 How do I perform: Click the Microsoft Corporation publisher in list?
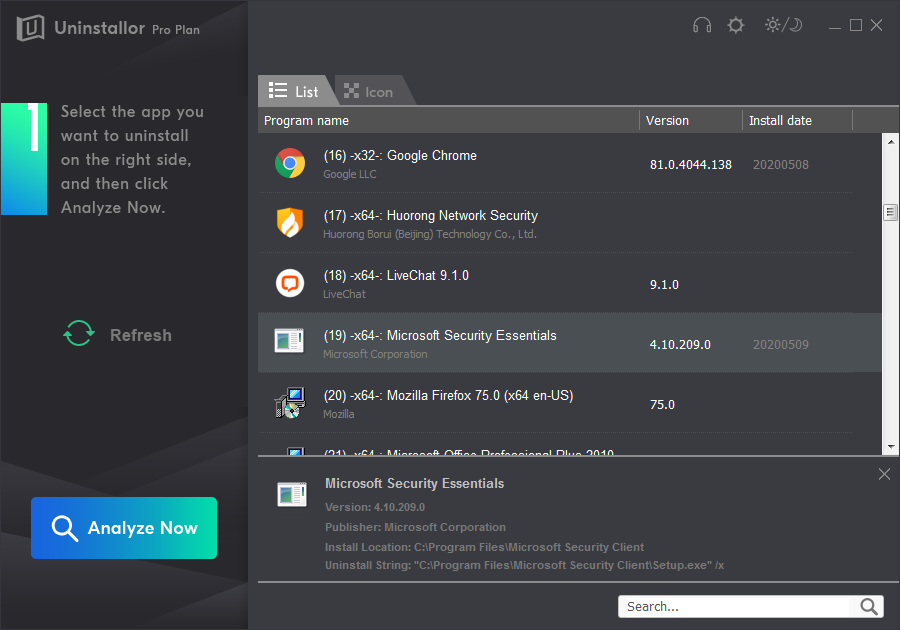pyautogui.click(x=375, y=354)
